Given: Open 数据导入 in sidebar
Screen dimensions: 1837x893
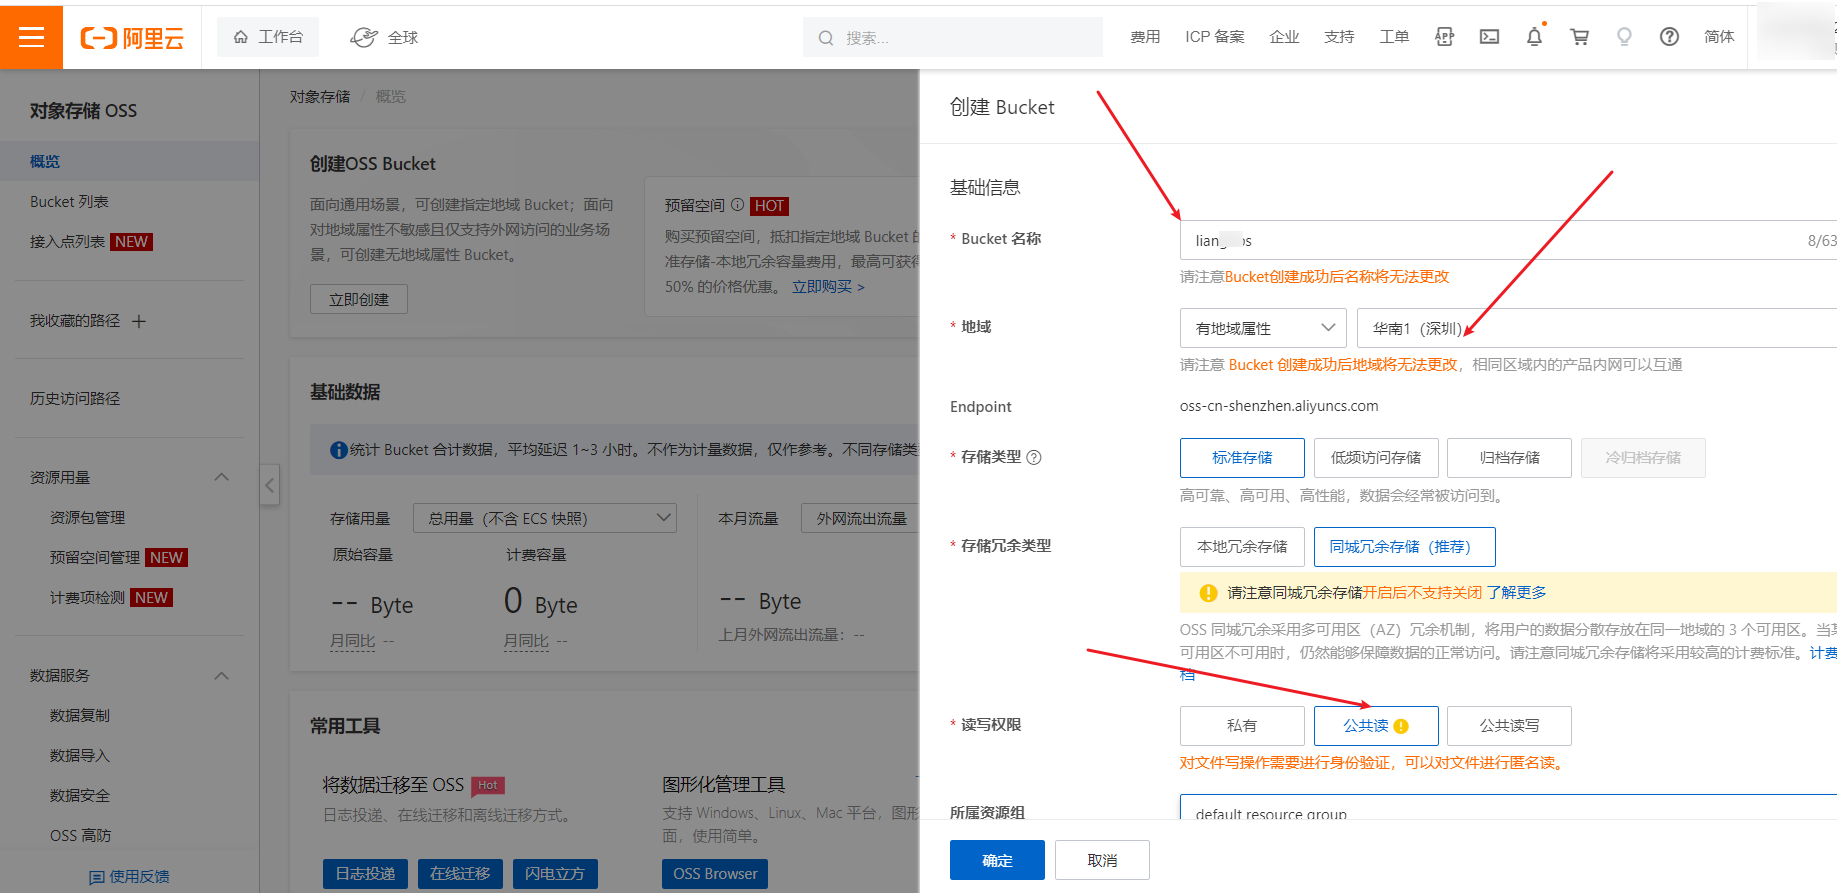Looking at the screenshot, I should (x=80, y=755).
